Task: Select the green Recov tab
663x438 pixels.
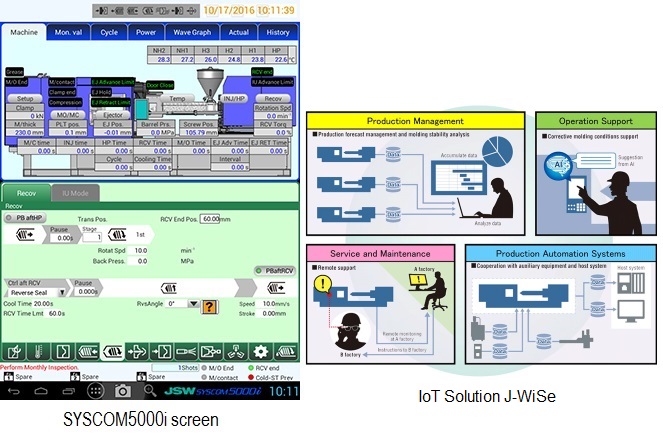Action: tap(26, 193)
